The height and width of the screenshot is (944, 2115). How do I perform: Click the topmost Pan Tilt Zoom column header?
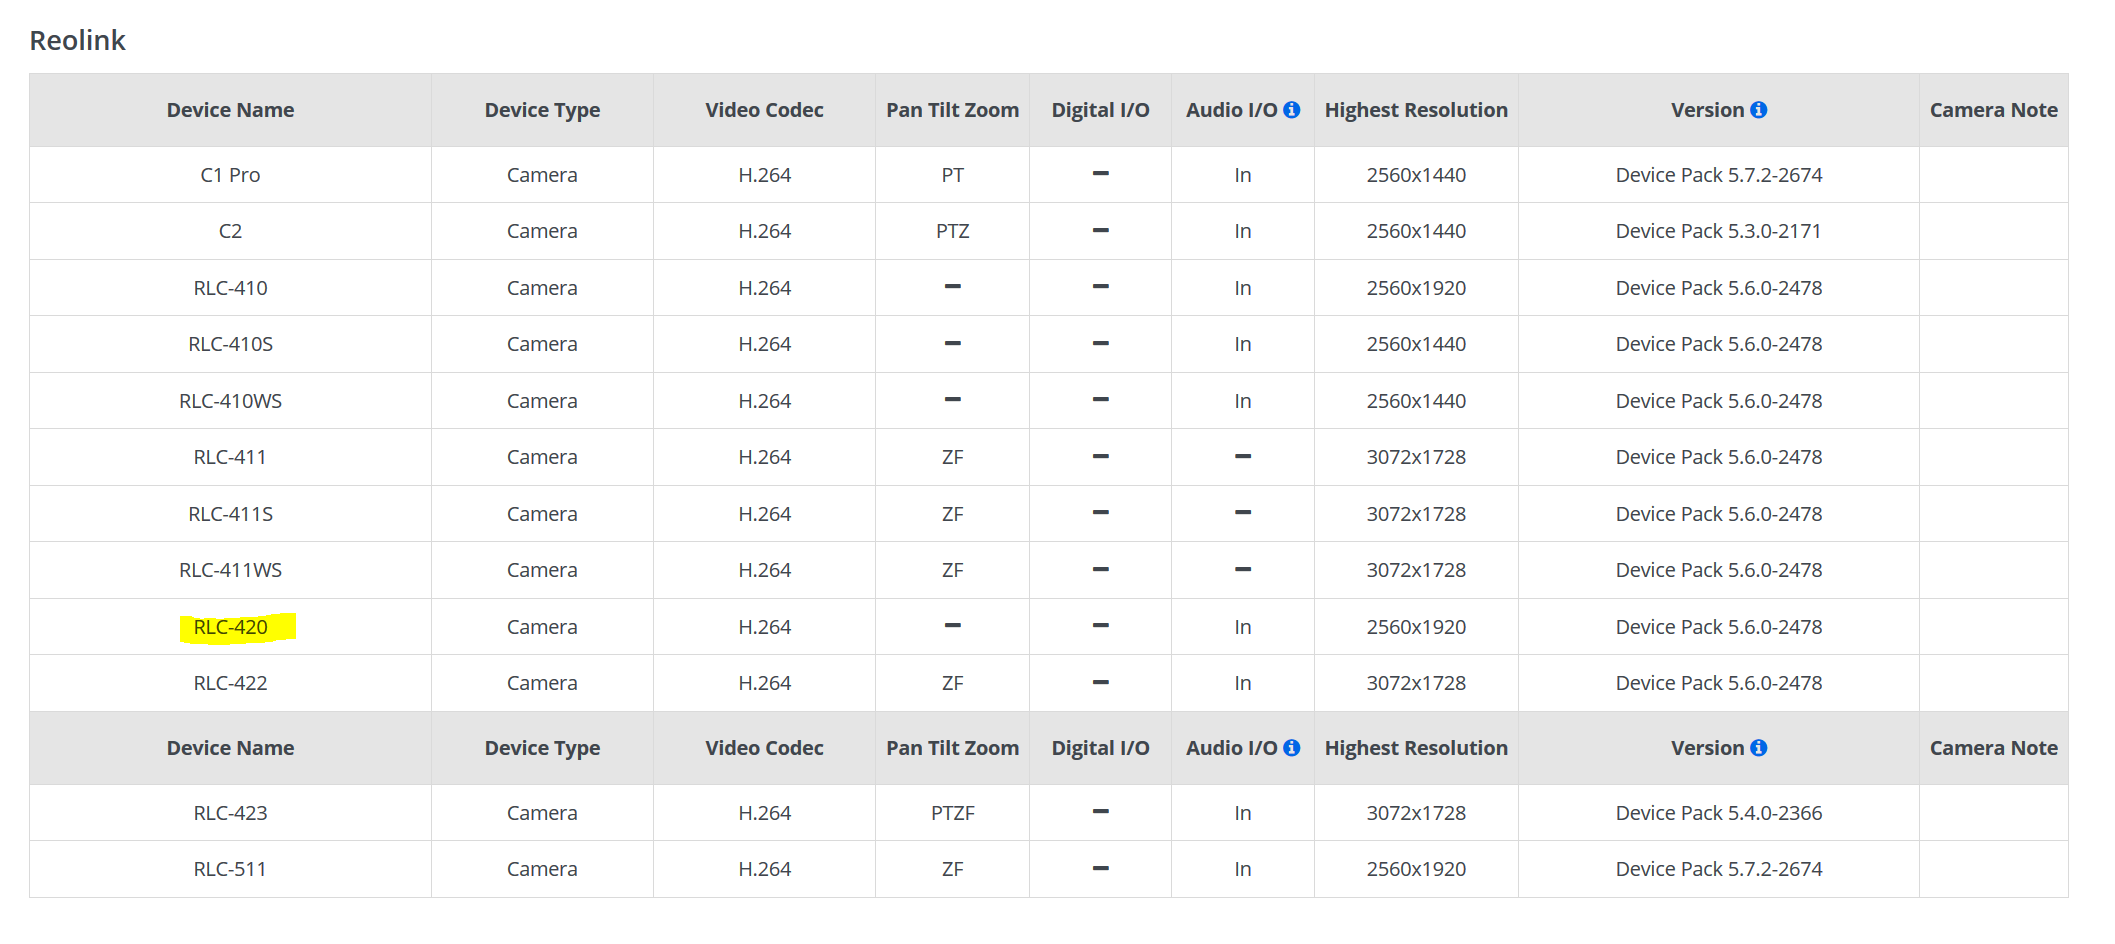point(952,110)
